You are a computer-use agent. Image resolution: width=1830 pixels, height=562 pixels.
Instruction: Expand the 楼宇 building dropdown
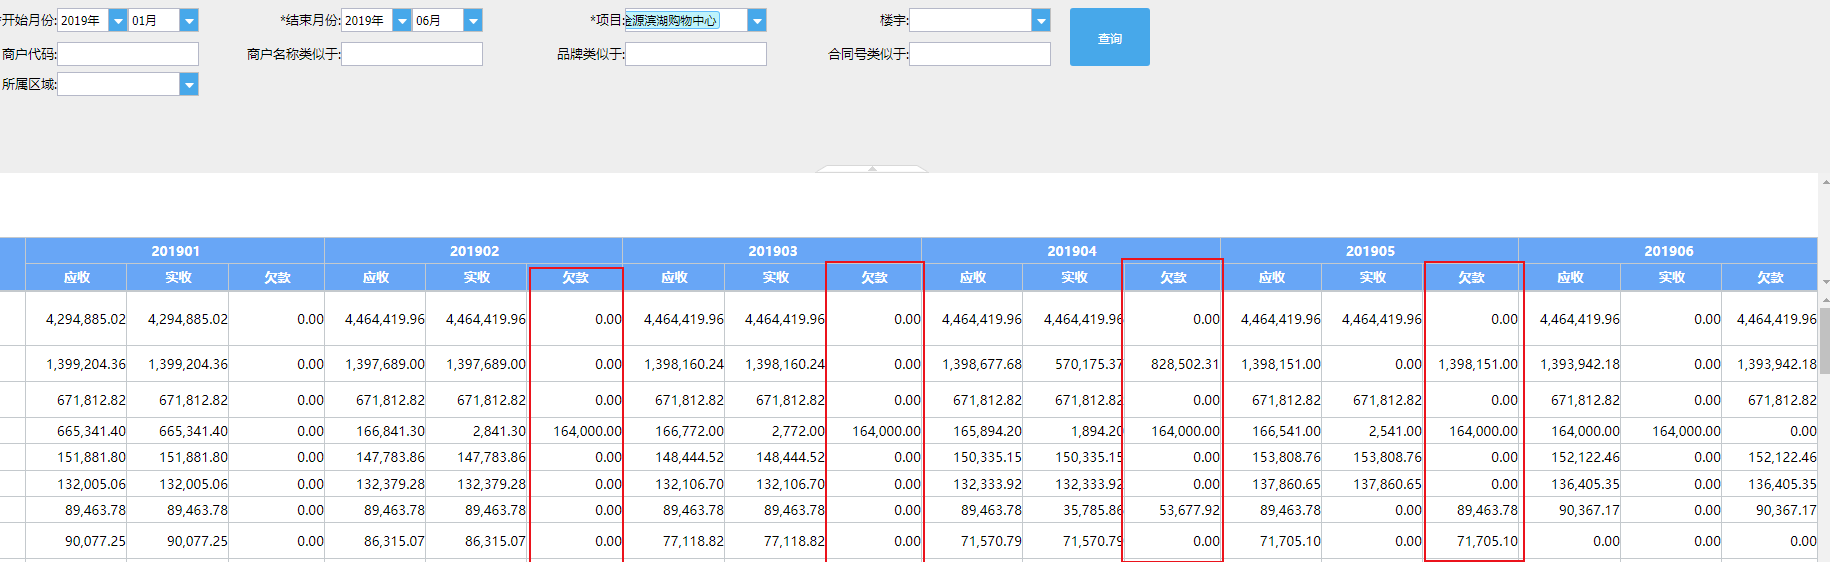tap(1041, 20)
